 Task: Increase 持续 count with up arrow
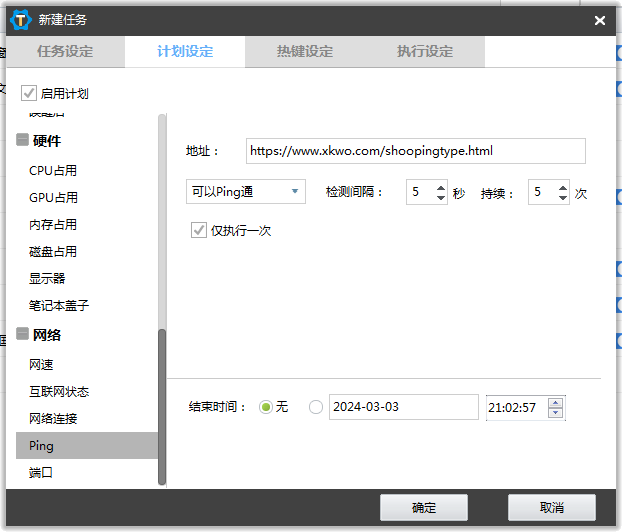click(563, 187)
